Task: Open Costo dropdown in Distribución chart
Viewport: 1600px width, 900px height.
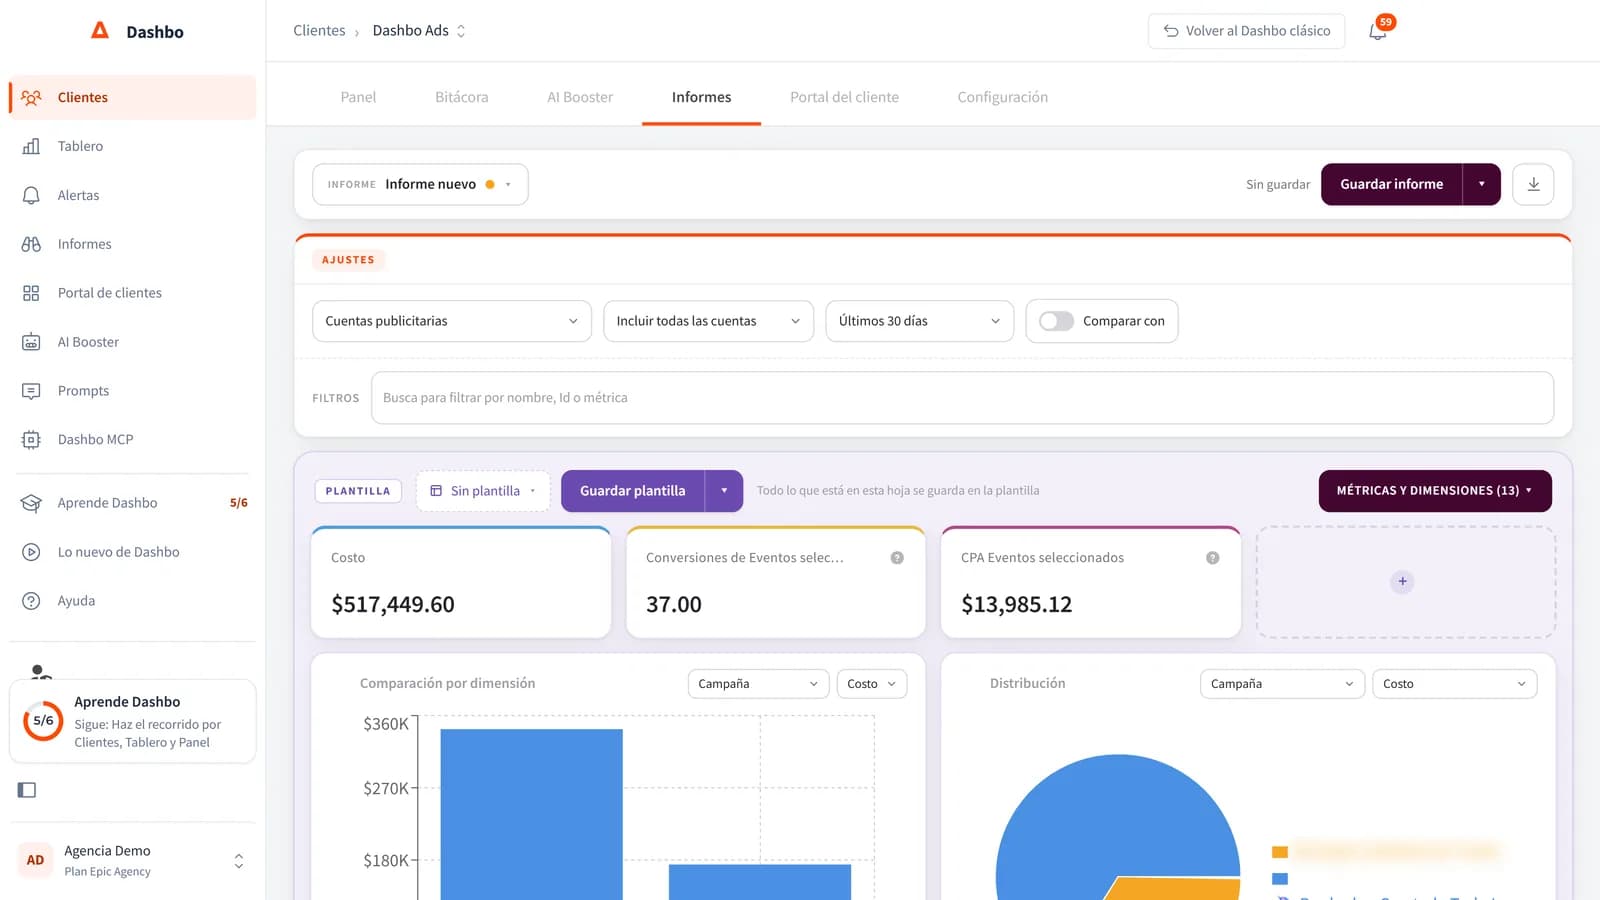Action: click(1454, 684)
